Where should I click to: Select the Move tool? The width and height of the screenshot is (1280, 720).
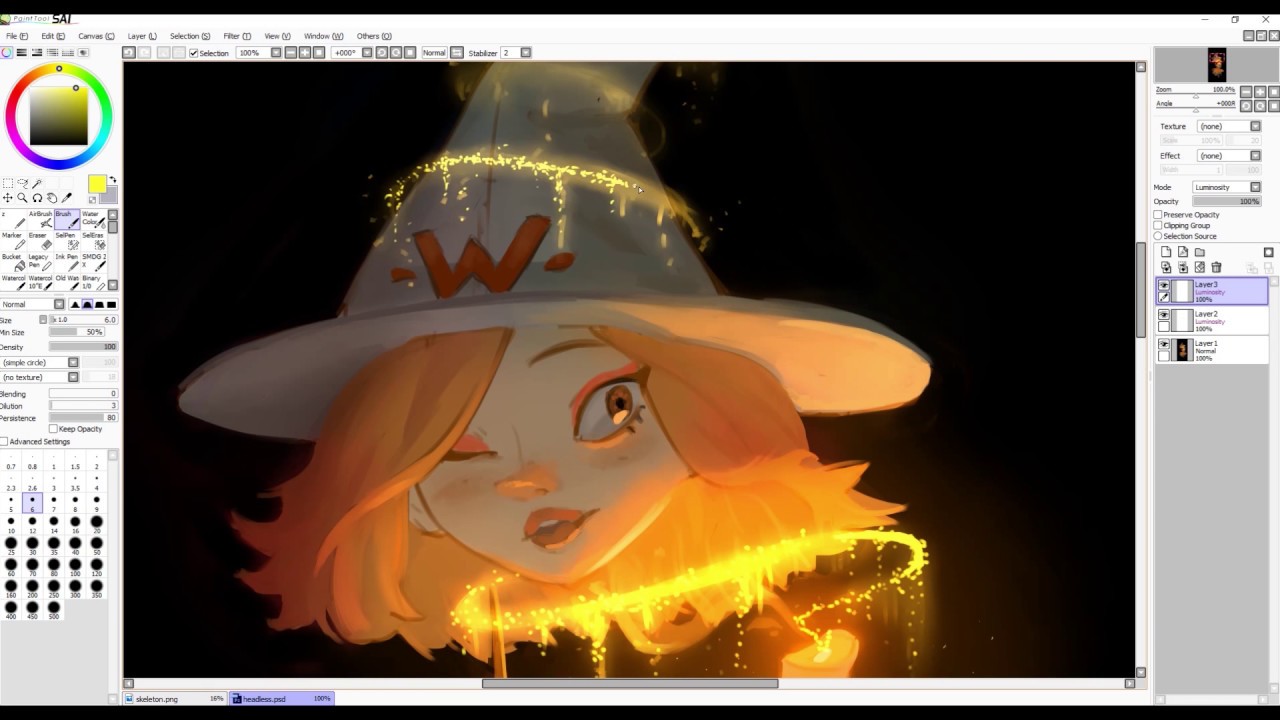point(8,198)
